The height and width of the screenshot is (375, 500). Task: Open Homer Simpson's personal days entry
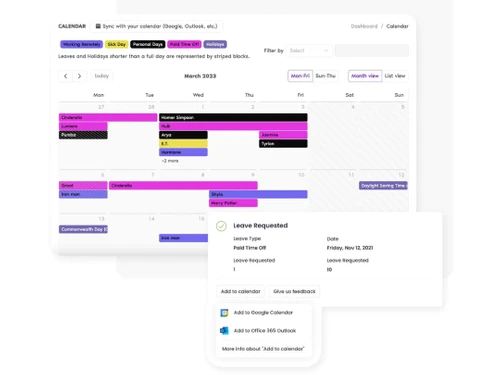(x=233, y=117)
